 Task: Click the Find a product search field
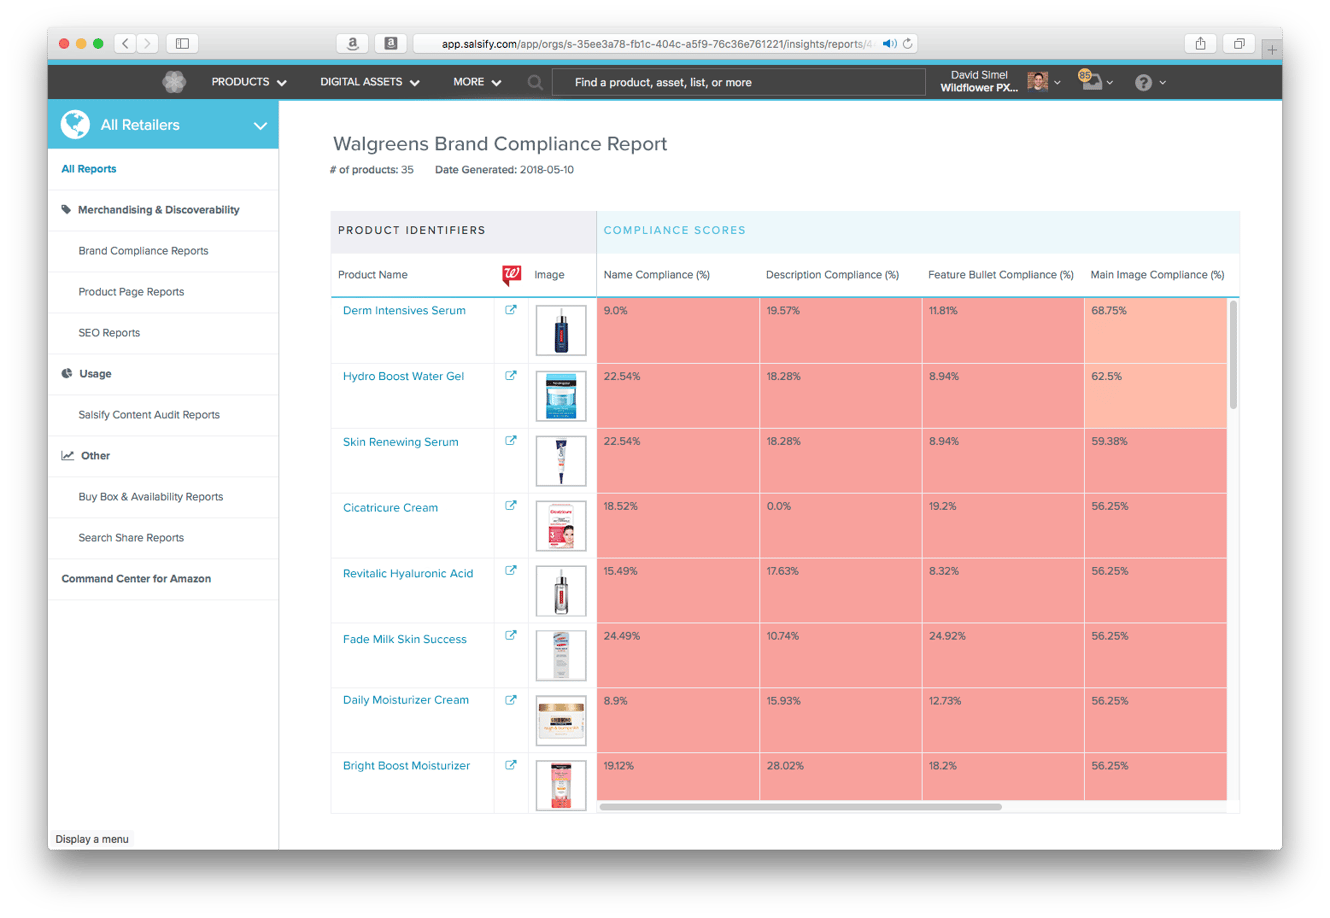[739, 83]
